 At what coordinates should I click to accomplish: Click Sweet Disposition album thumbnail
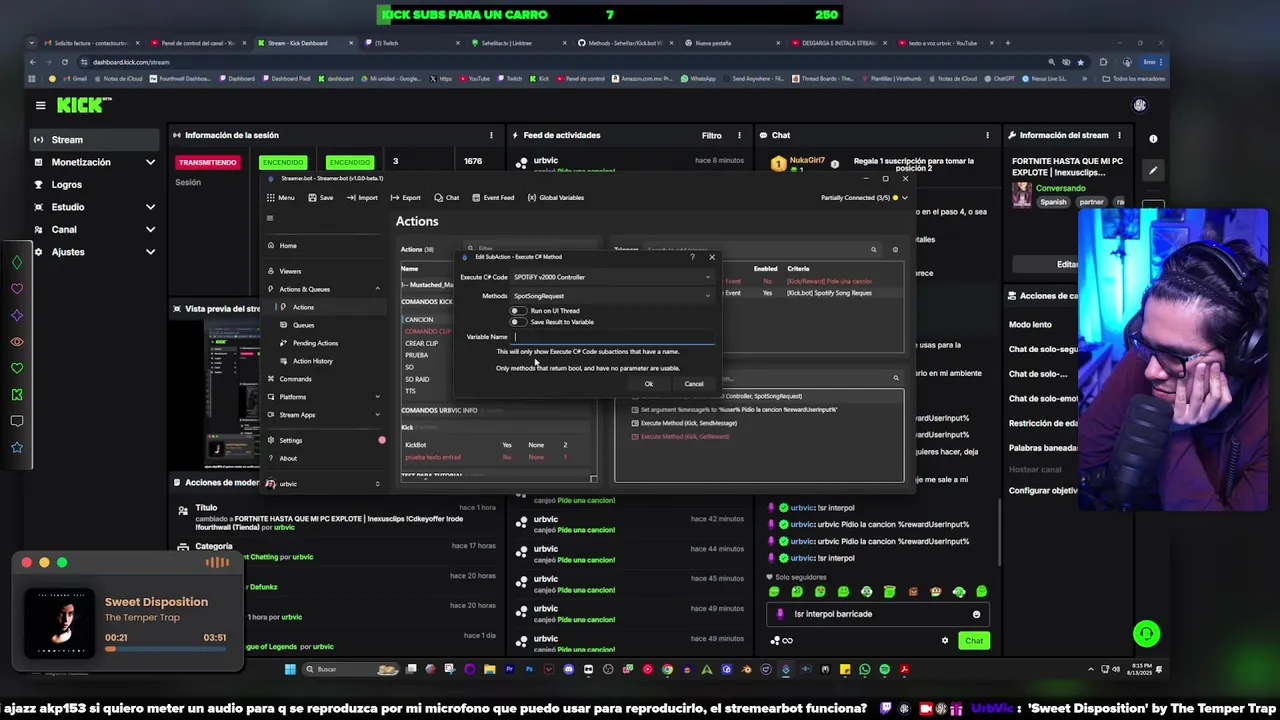(60, 621)
